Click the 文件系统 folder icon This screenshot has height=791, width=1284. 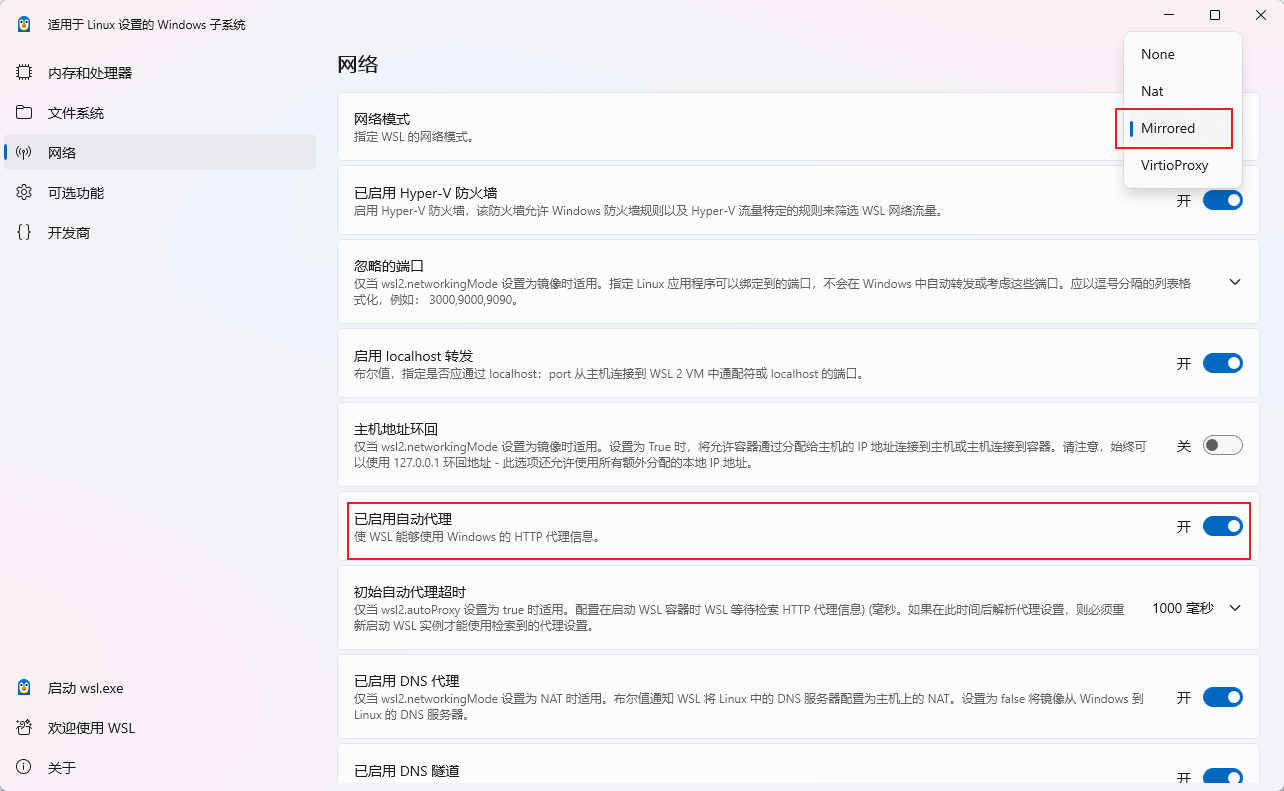[x=24, y=113]
